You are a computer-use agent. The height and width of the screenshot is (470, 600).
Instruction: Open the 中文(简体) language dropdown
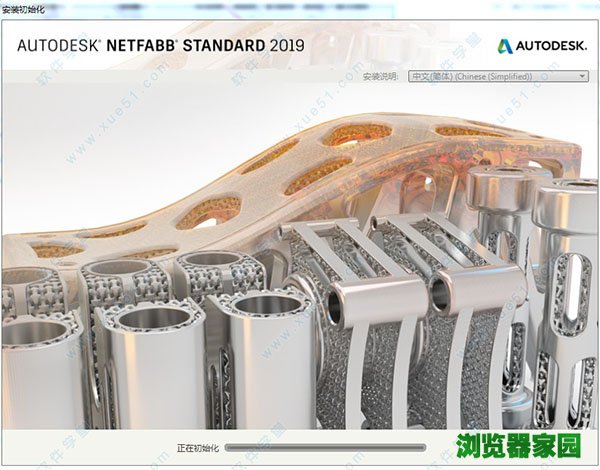(x=490, y=76)
